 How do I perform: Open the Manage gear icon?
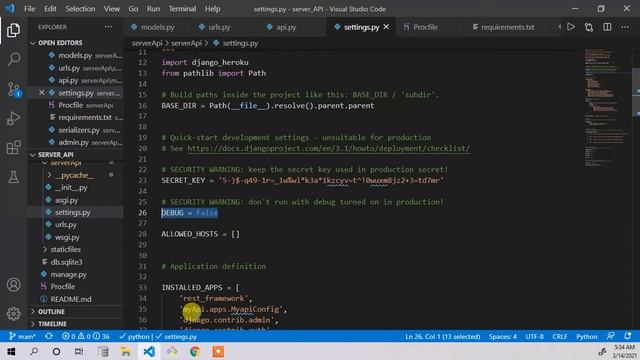click(x=13, y=313)
